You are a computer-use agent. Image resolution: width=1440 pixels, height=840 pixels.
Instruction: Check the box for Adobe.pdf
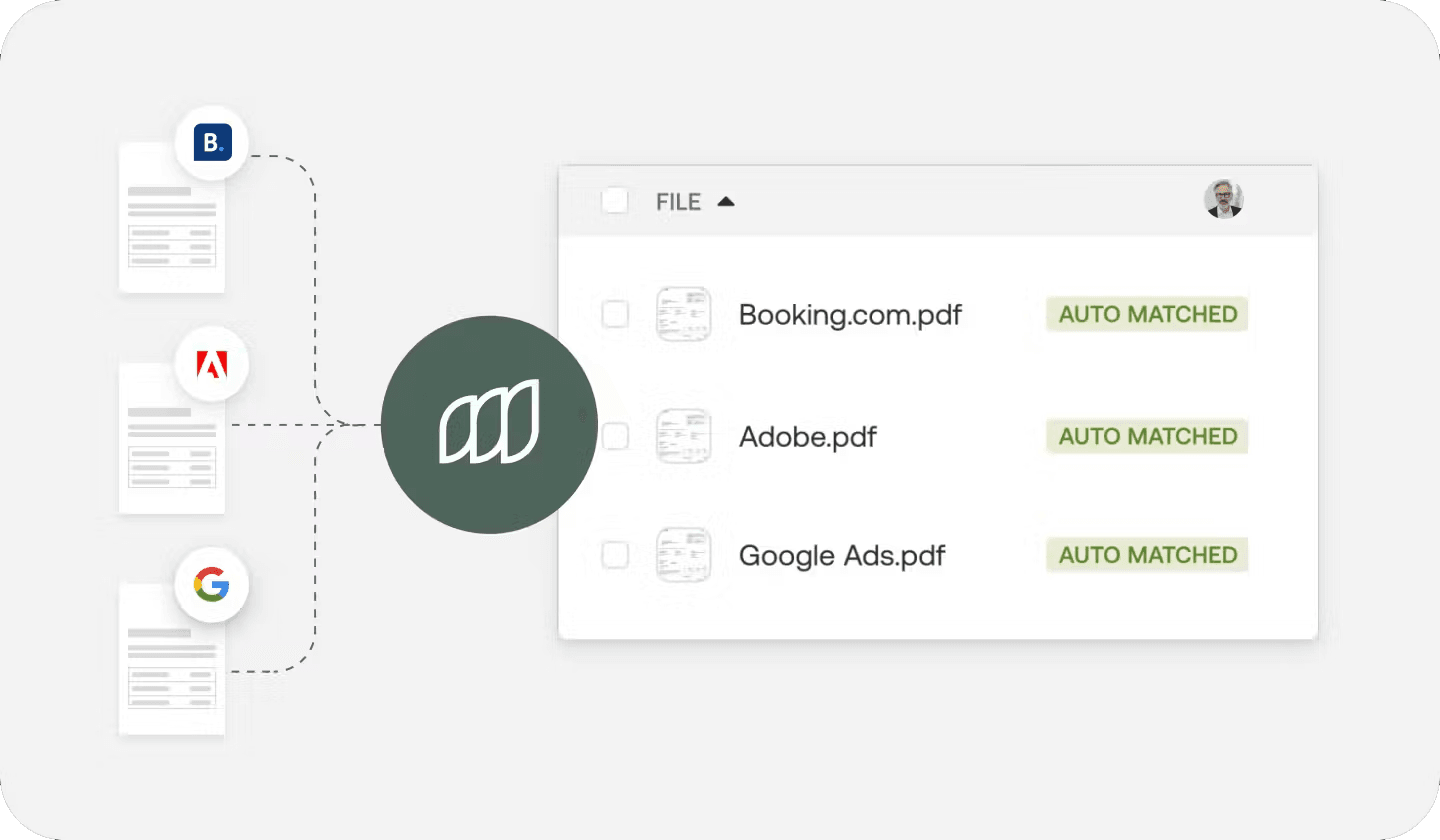click(615, 436)
